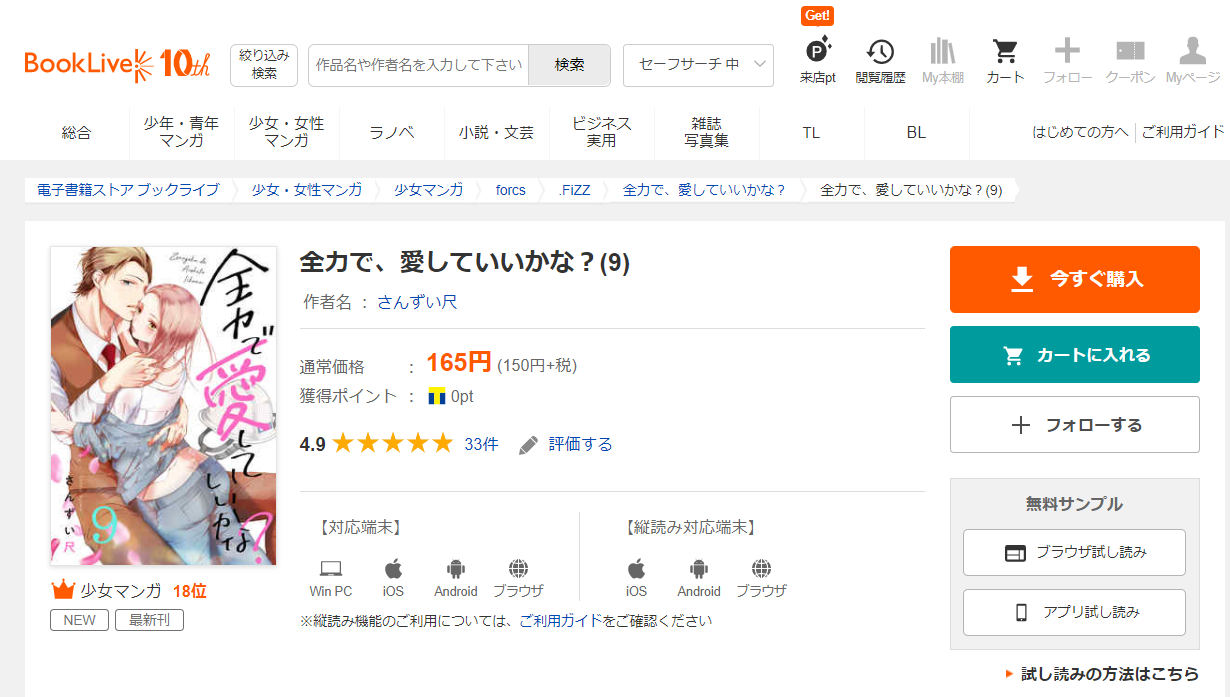The width and height of the screenshot is (1230, 697).
Task: Click ブラウザ icon under 縦読み対応端末
Action: tap(761, 569)
